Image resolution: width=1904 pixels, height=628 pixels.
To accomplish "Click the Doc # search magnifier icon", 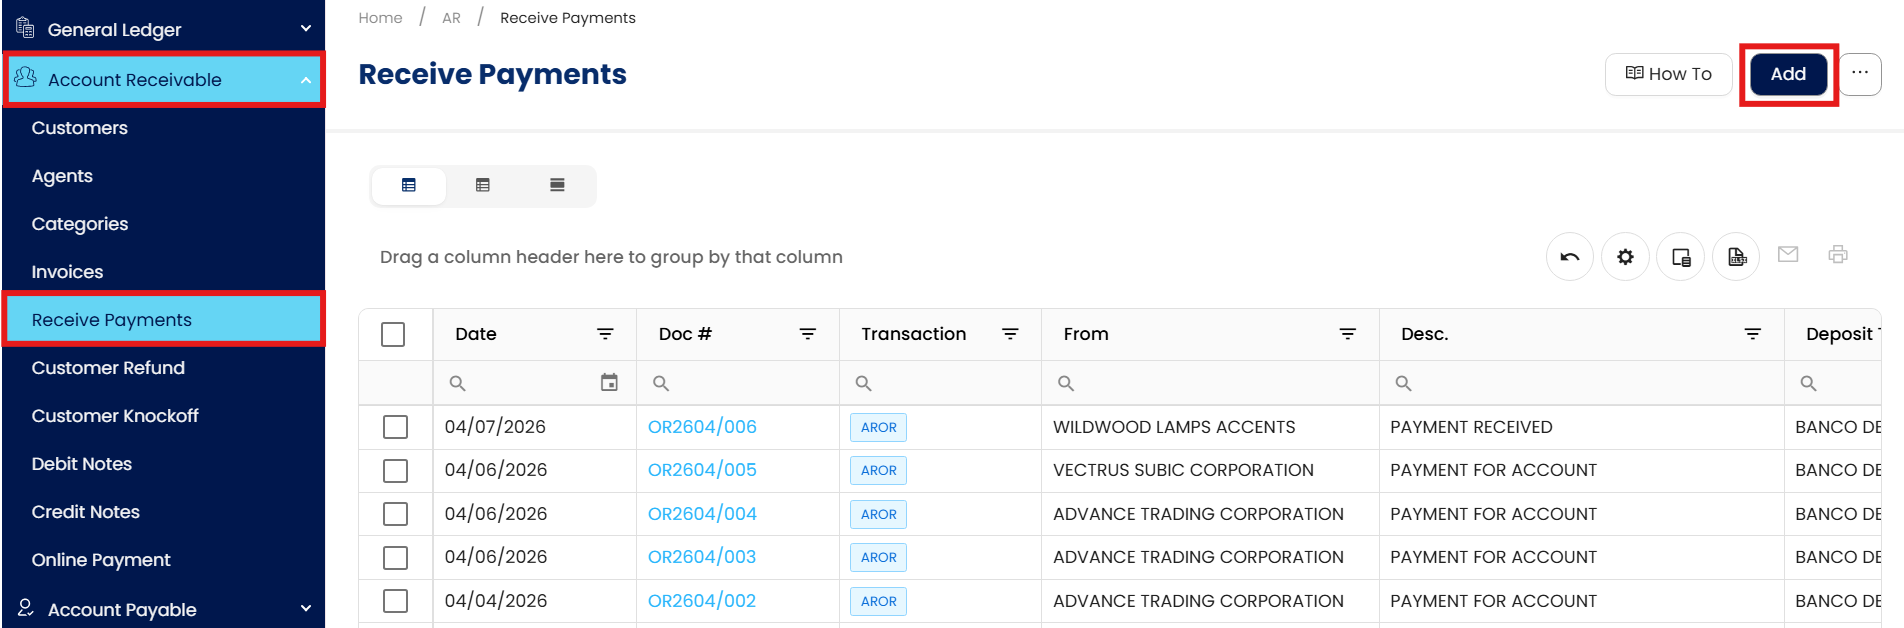I will coord(661,383).
